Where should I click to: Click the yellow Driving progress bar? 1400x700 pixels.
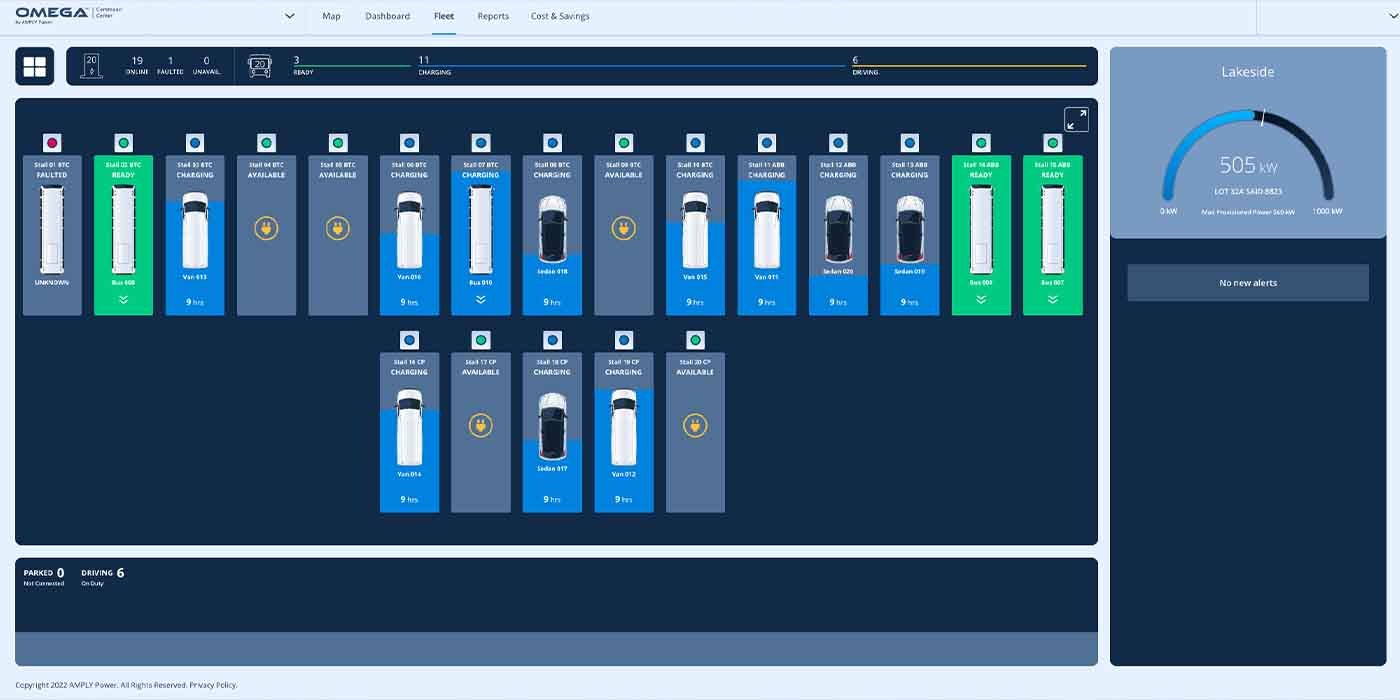pyautogui.click(x=969, y=66)
